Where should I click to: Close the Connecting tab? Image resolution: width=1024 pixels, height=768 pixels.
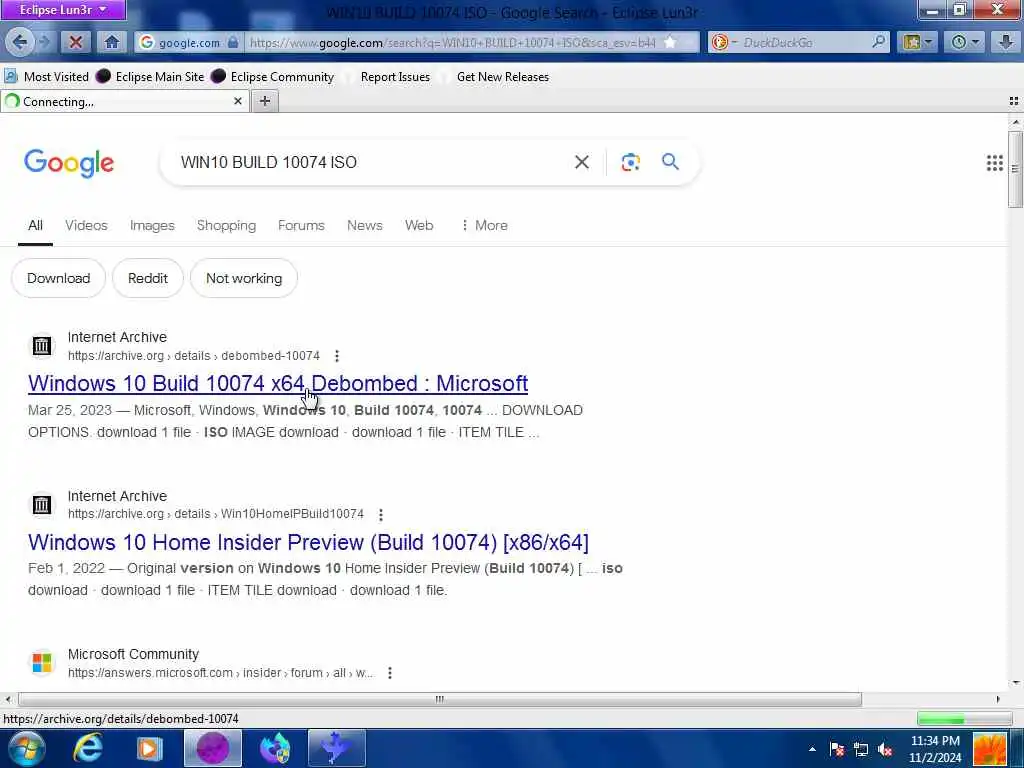238,101
